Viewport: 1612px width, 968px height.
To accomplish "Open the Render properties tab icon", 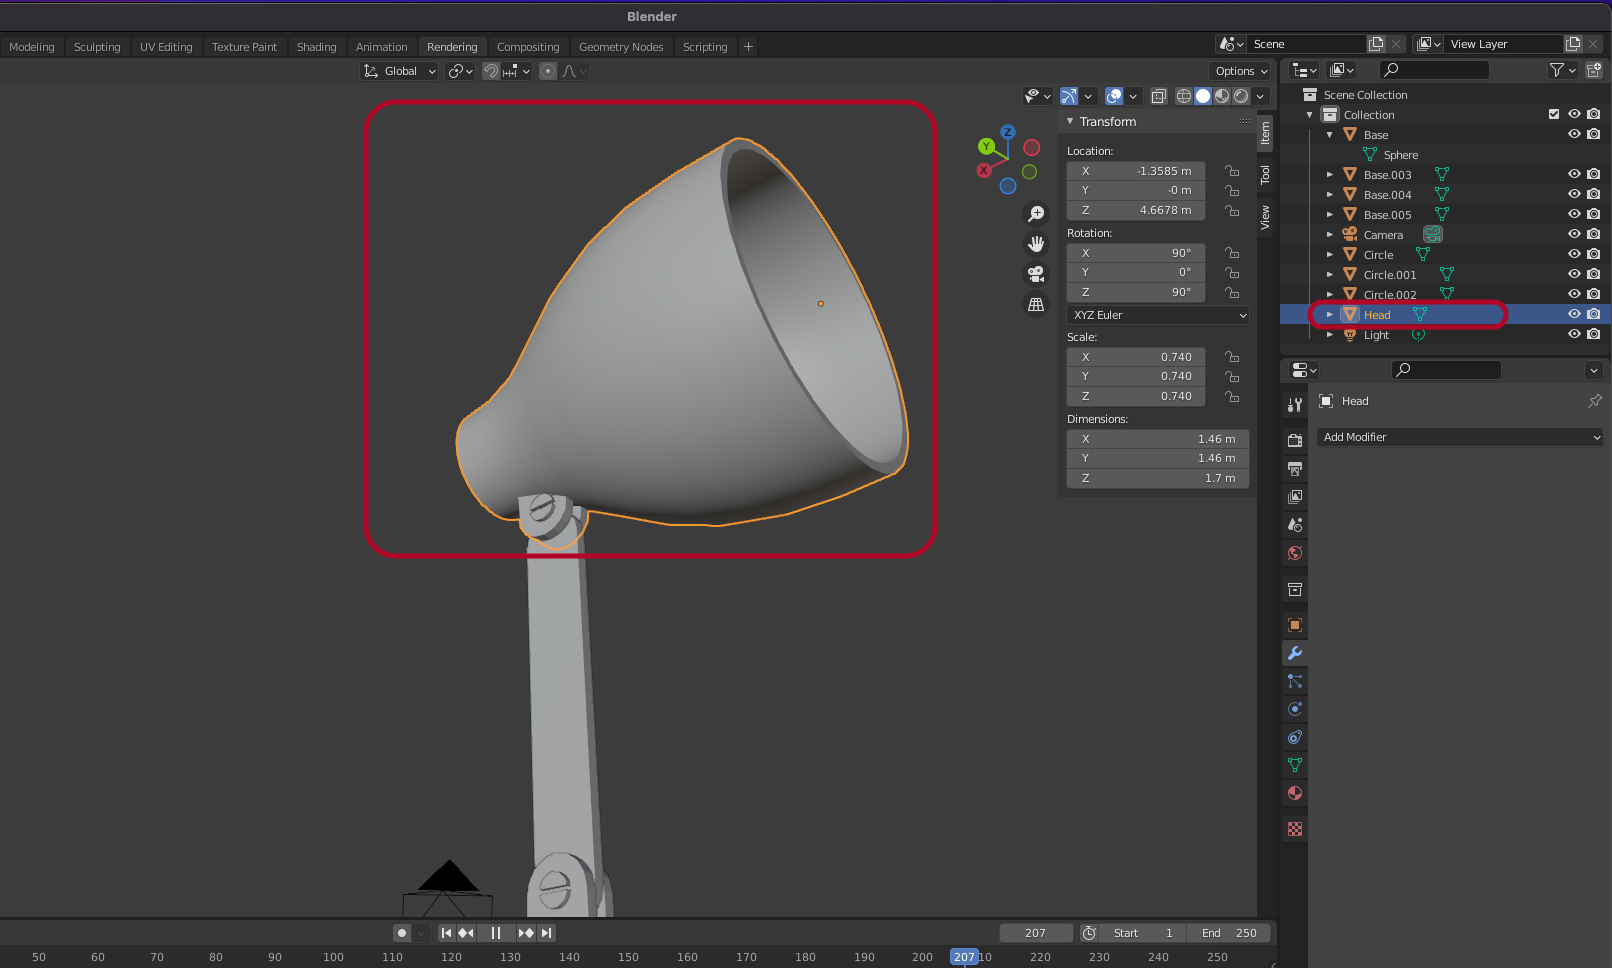I will (x=1295, y=441).
